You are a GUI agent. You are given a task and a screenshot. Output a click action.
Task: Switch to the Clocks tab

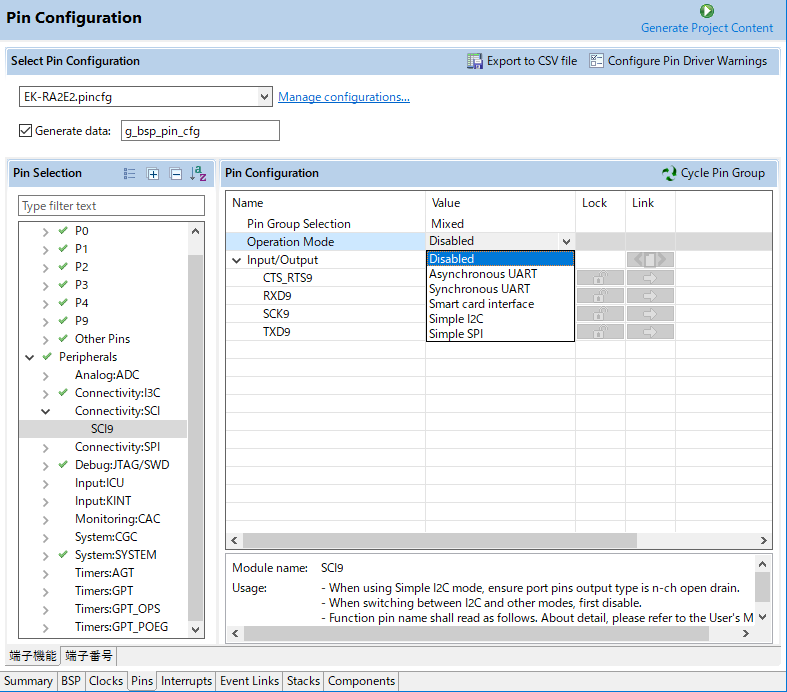pyautogui.click(x=106, y=681)
